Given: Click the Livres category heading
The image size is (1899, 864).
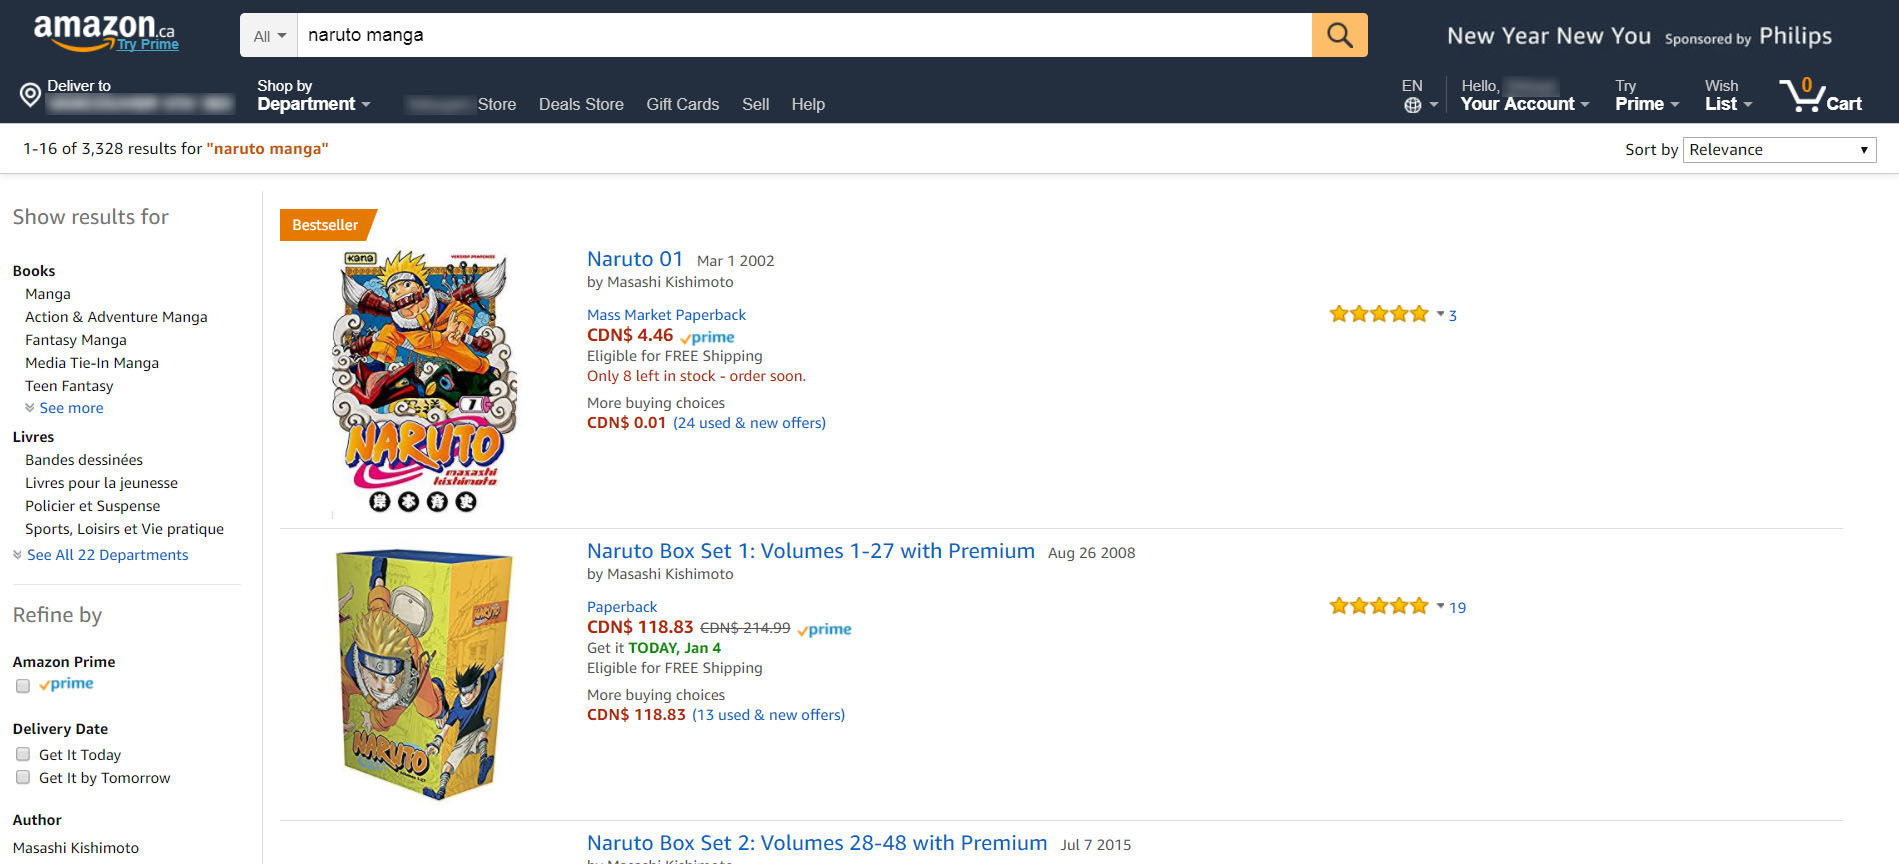Looking at the screenshot, I should 33,437.
